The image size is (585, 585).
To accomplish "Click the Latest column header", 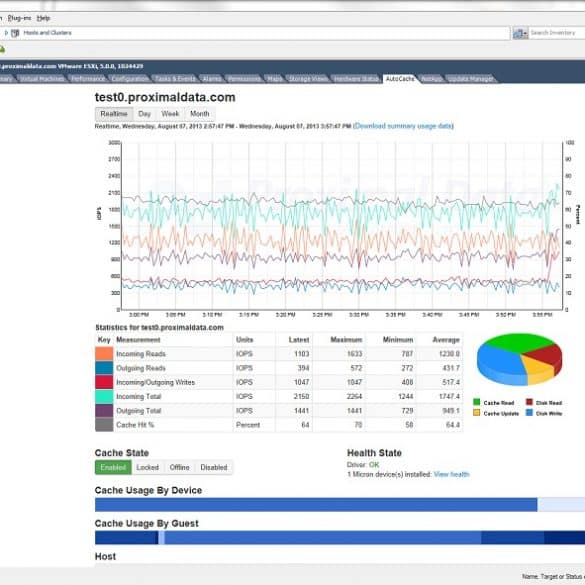I will tap(299, 340).
